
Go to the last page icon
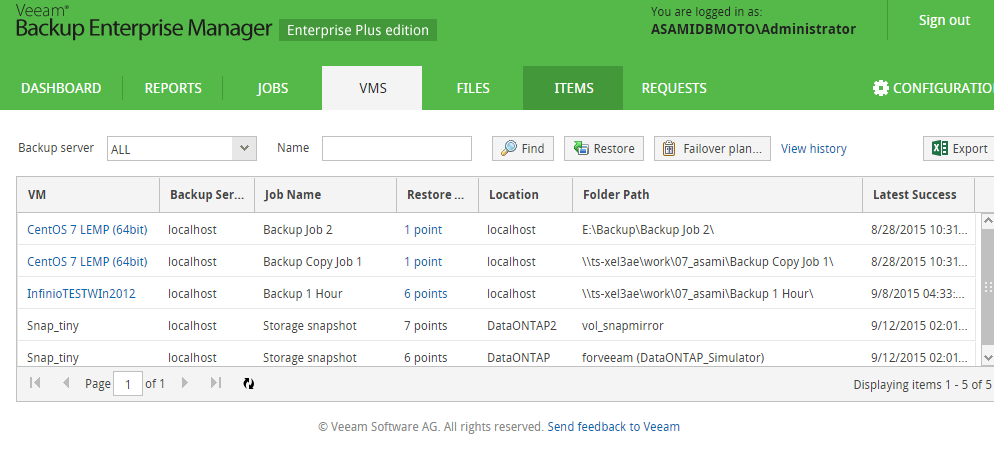pos(216,383)
